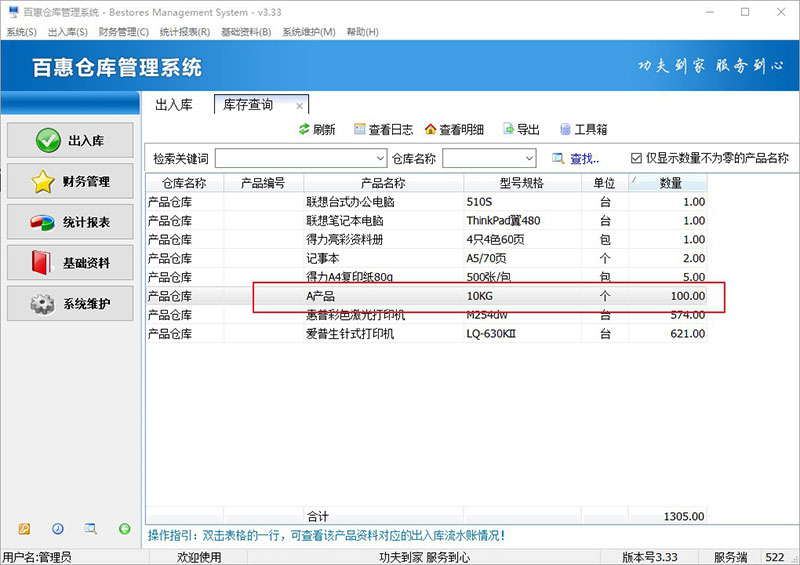The width and height of the screenshot is (800, 565).
Task: Click the 510S specification cell
Action: [522, 202]
